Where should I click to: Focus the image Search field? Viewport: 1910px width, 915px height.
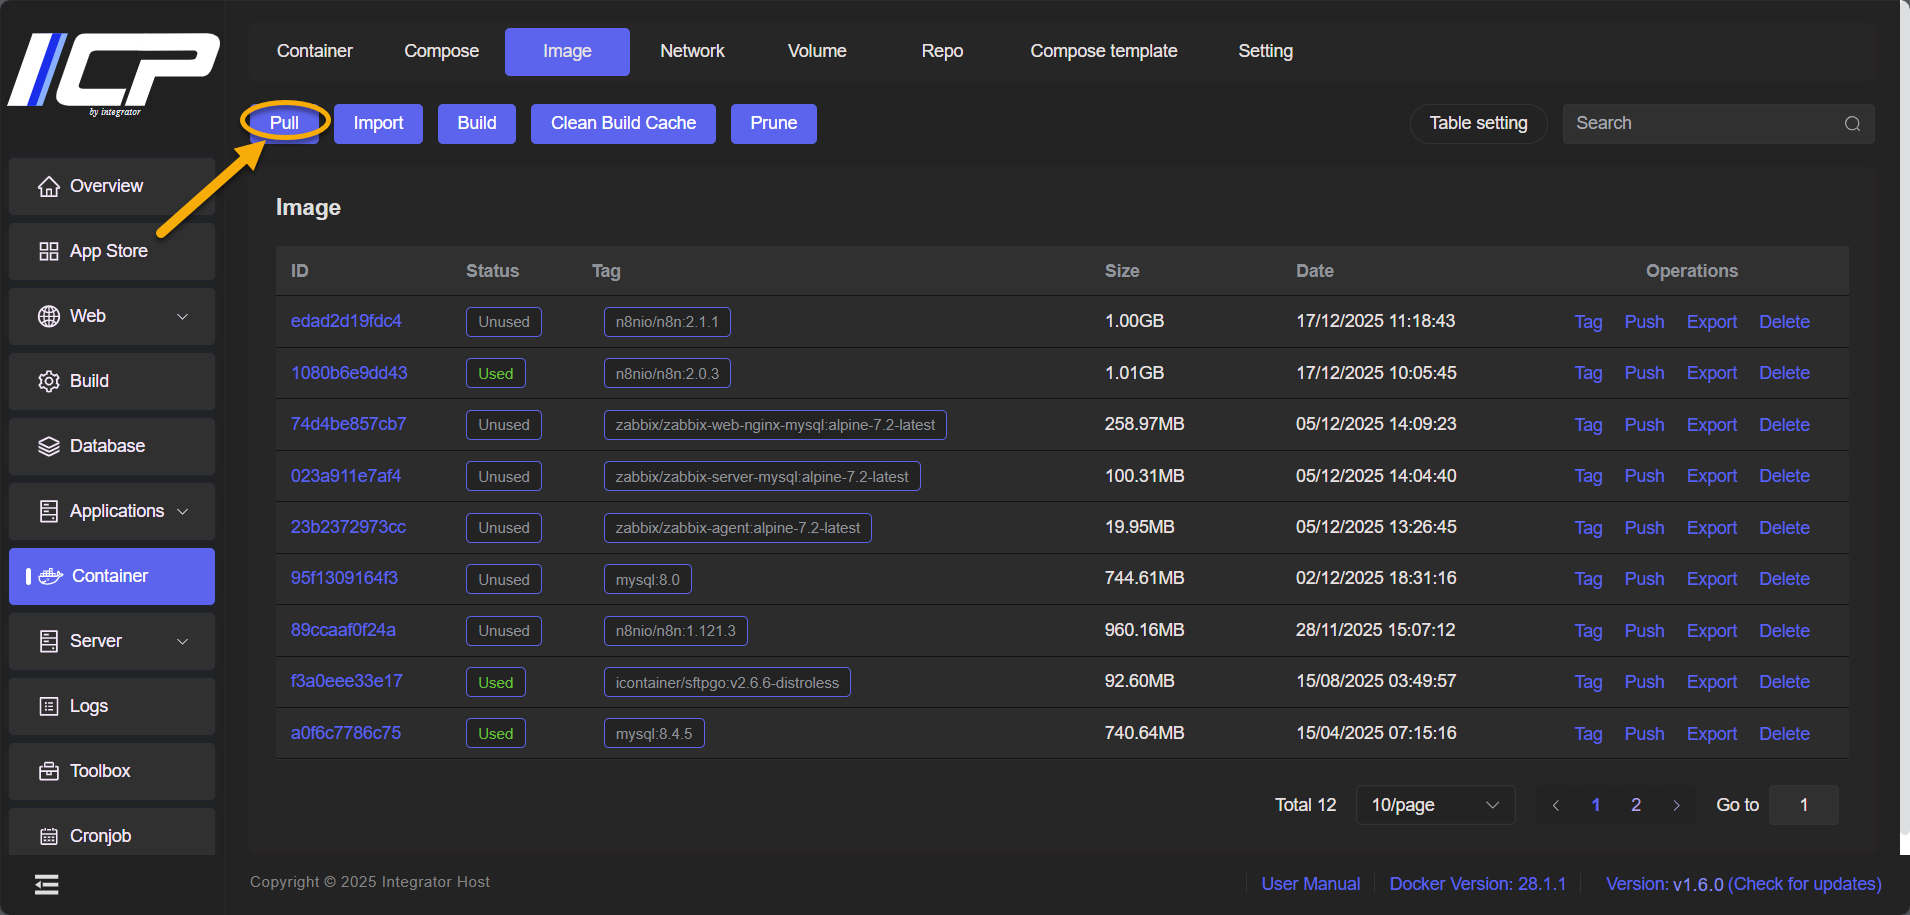click(x=1718, y=124)
